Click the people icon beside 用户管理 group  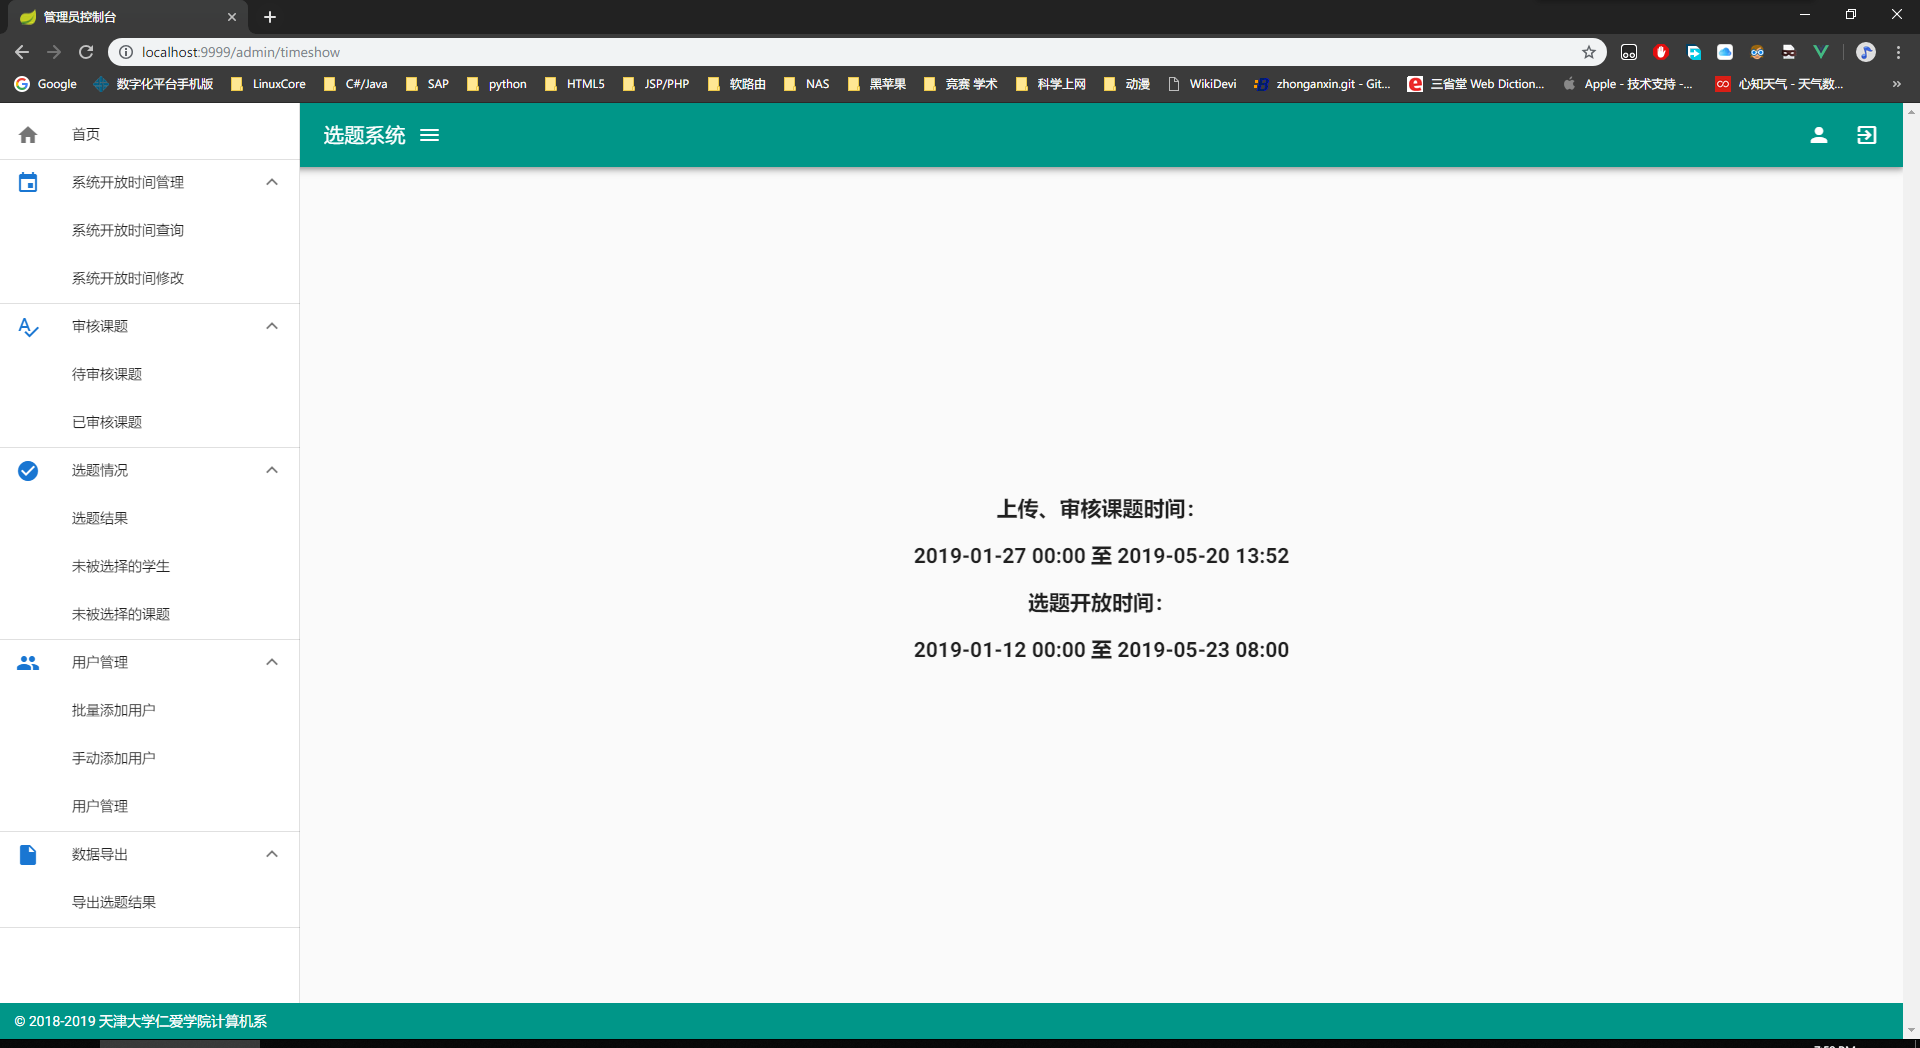[x=28, y=662]
